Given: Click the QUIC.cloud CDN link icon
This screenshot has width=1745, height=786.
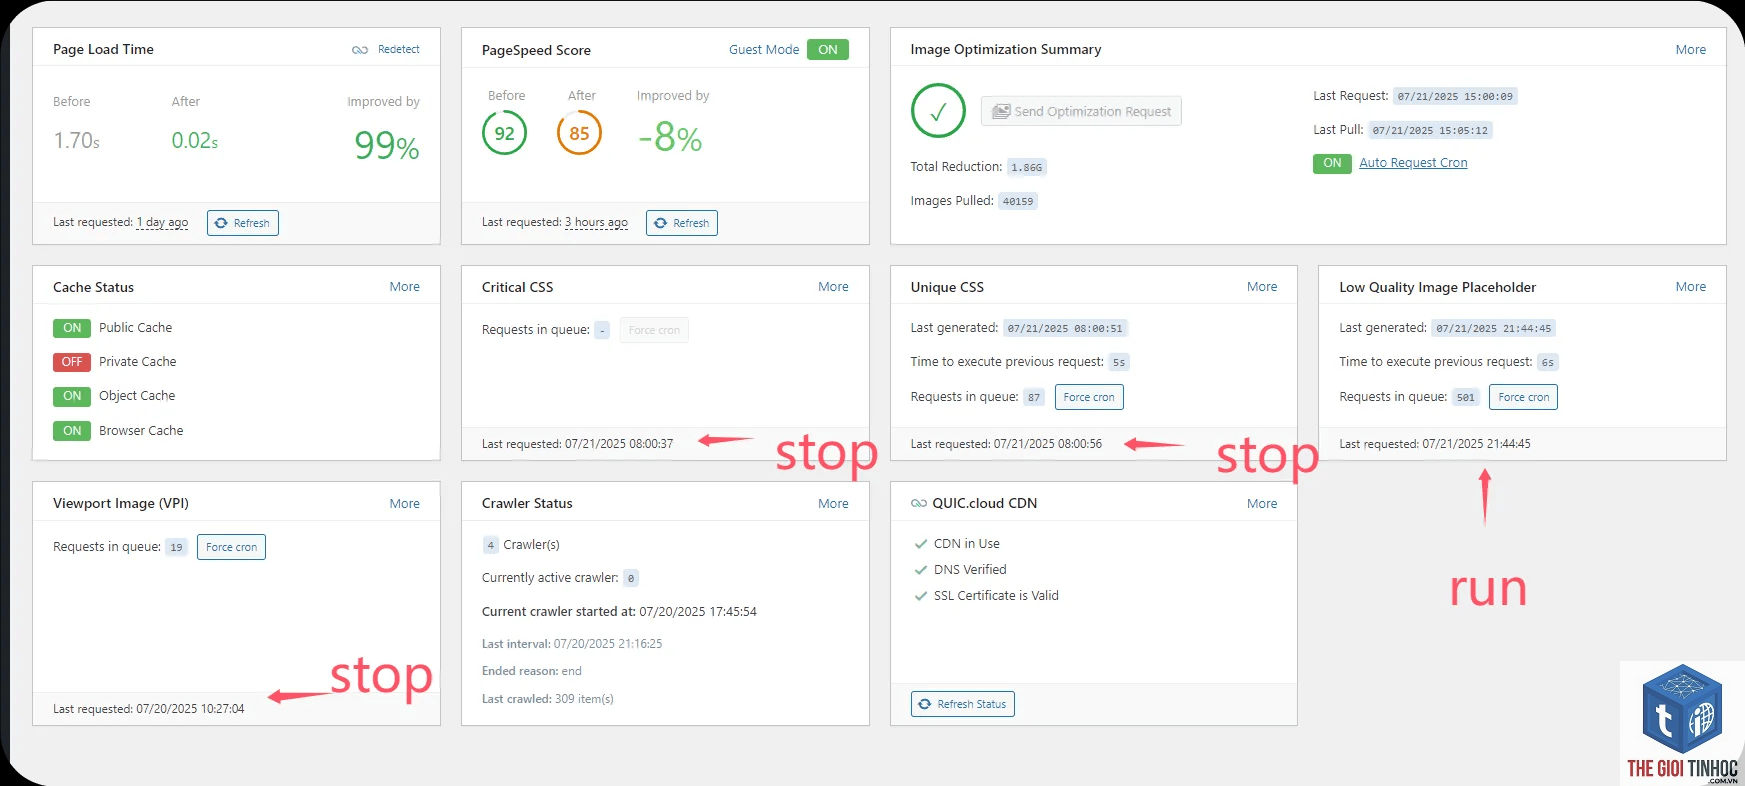Looking at the screenshot, I should pyautogui.click(x=918, y=504).
